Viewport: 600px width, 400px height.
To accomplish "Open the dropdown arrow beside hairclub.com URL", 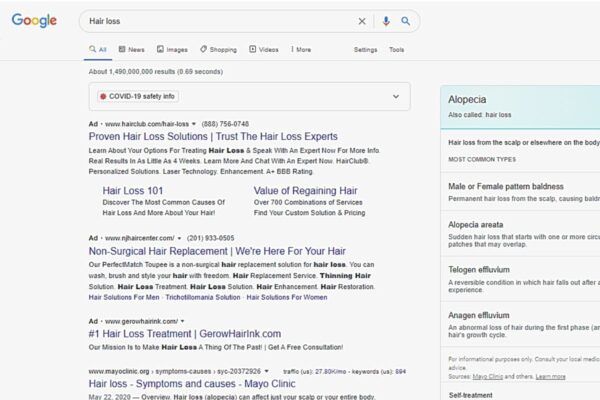I will coord(194,124).
